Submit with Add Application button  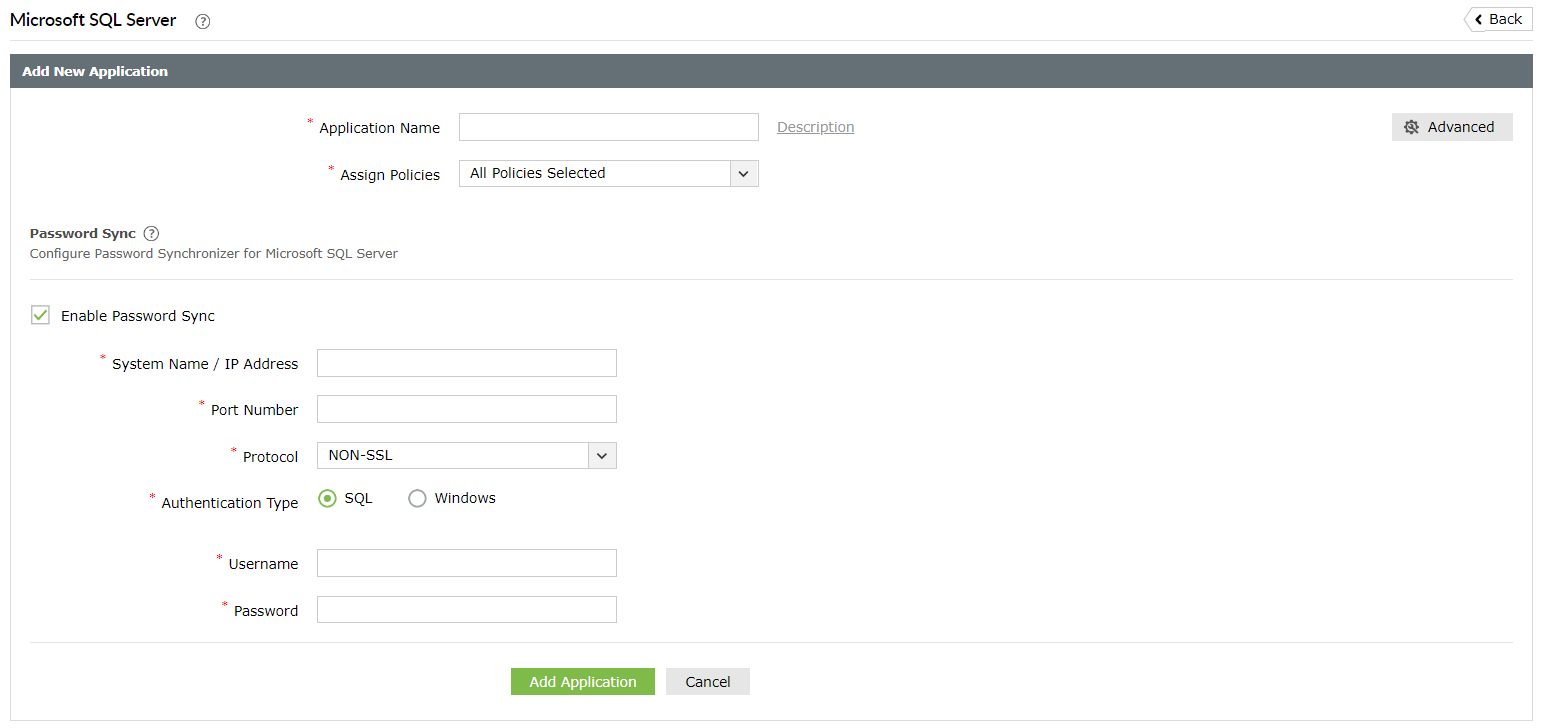coord(583,681)
